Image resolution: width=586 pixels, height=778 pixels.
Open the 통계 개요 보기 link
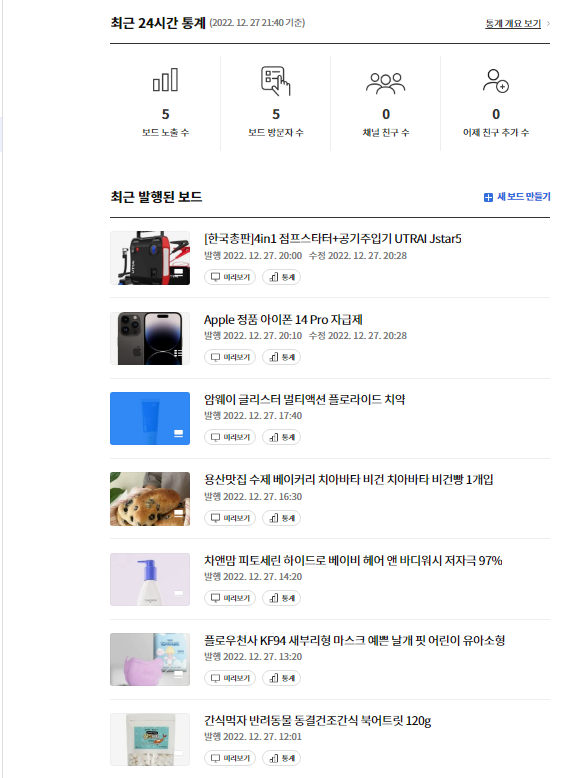(x=513, y=23)
